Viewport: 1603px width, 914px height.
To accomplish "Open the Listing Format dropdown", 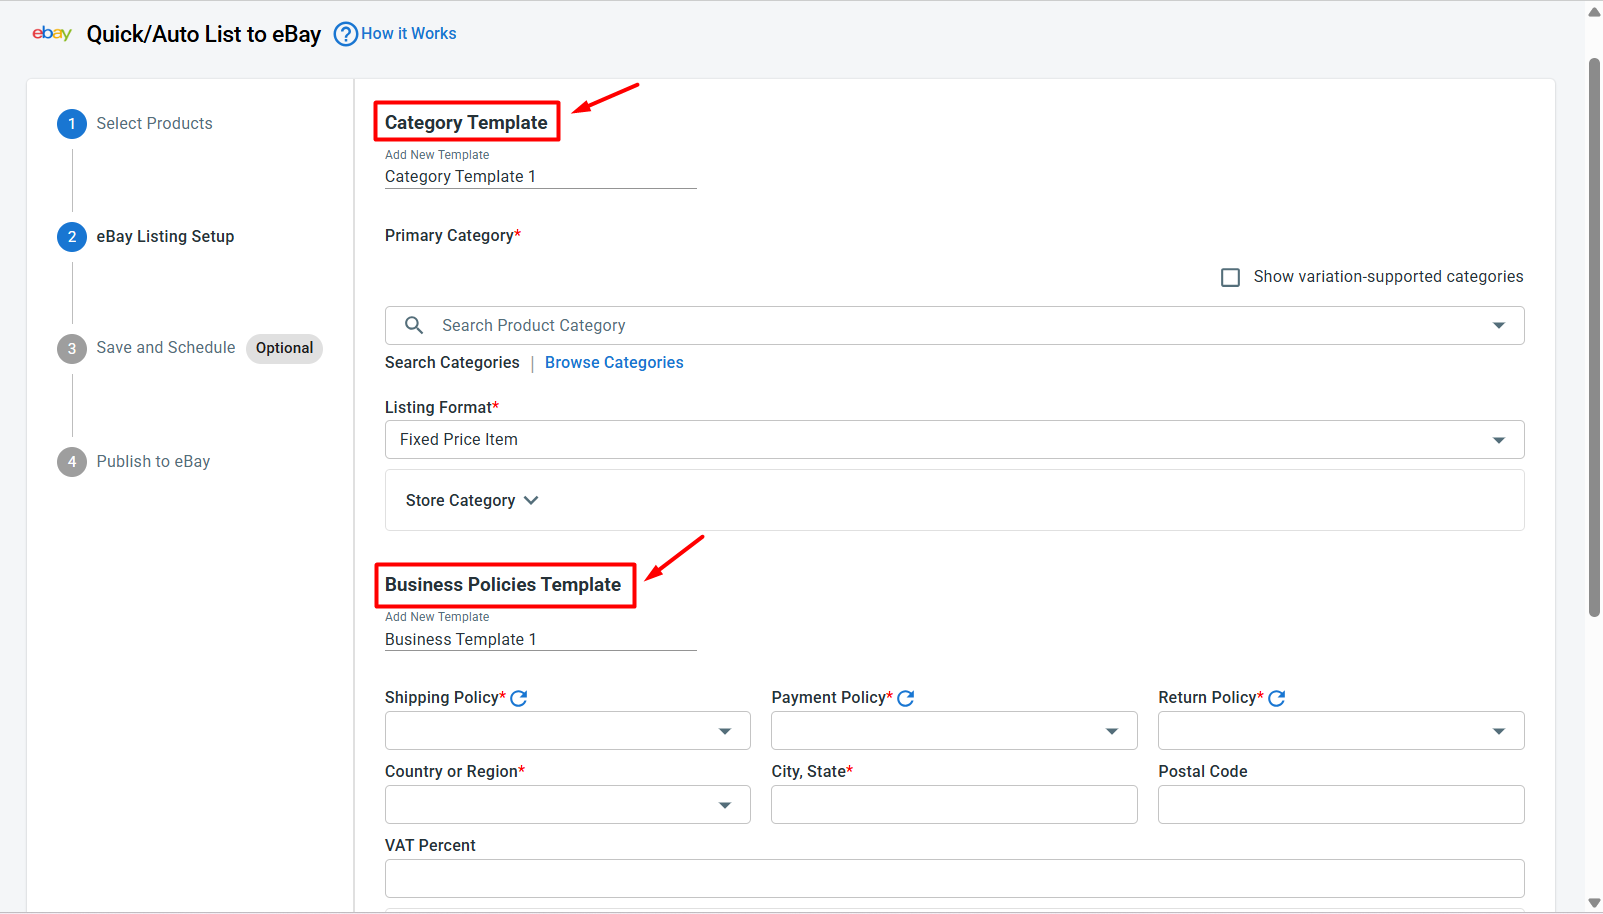I will tap(955, 440).
